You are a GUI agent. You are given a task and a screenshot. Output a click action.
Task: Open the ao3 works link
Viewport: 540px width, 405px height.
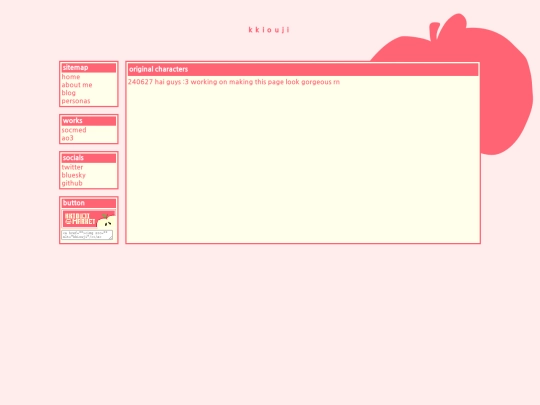coord(68,138)
